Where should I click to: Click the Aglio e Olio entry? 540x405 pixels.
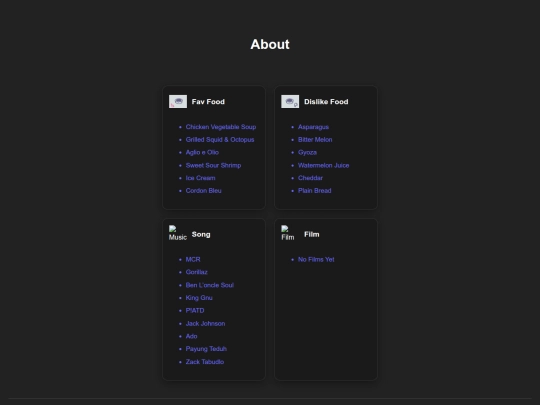(x=202, y=153)
